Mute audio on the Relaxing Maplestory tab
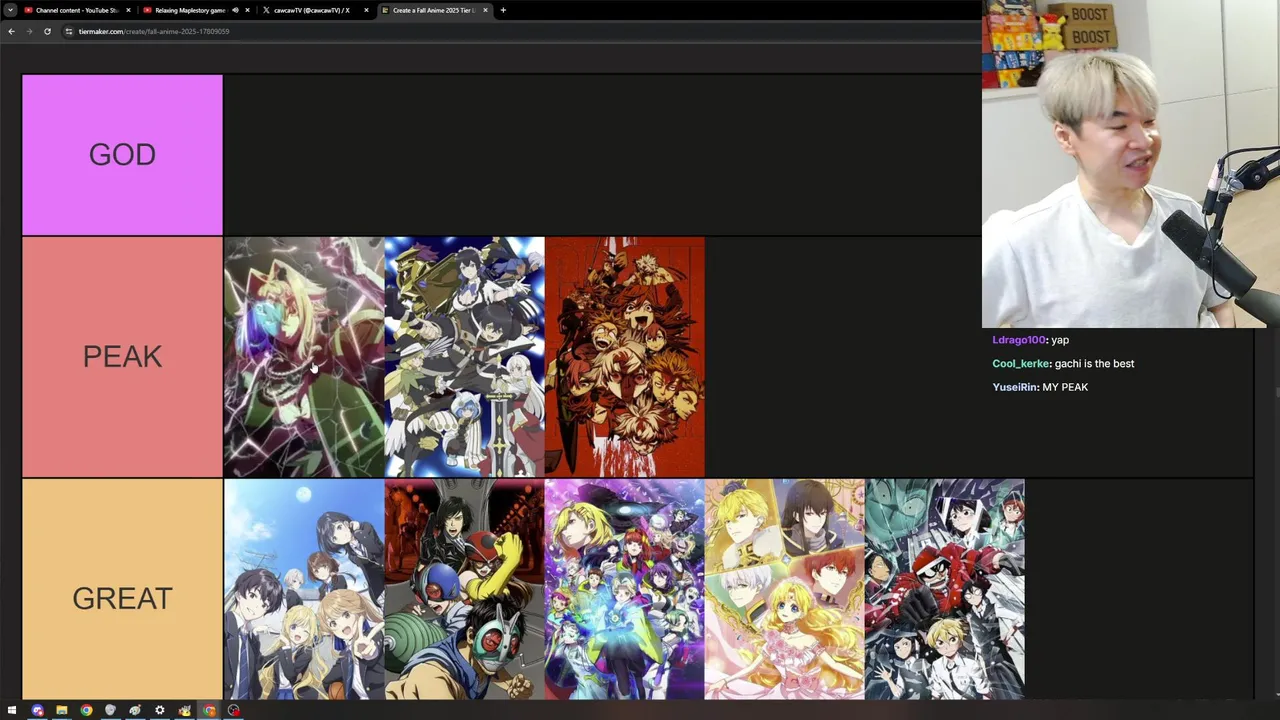1280x720 pixels. tap(235, 10)
